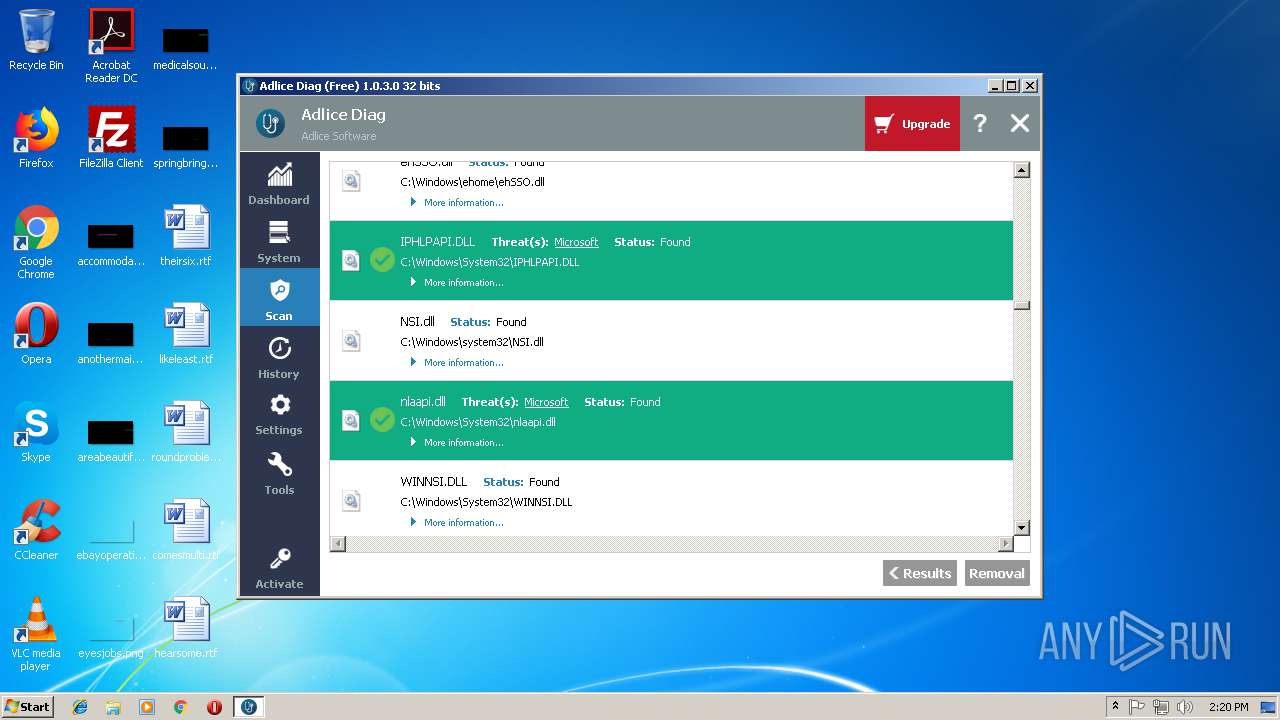Click the vertical scrollbar up arrow
Screen dimensions: 1280x720
point(1021,170)
